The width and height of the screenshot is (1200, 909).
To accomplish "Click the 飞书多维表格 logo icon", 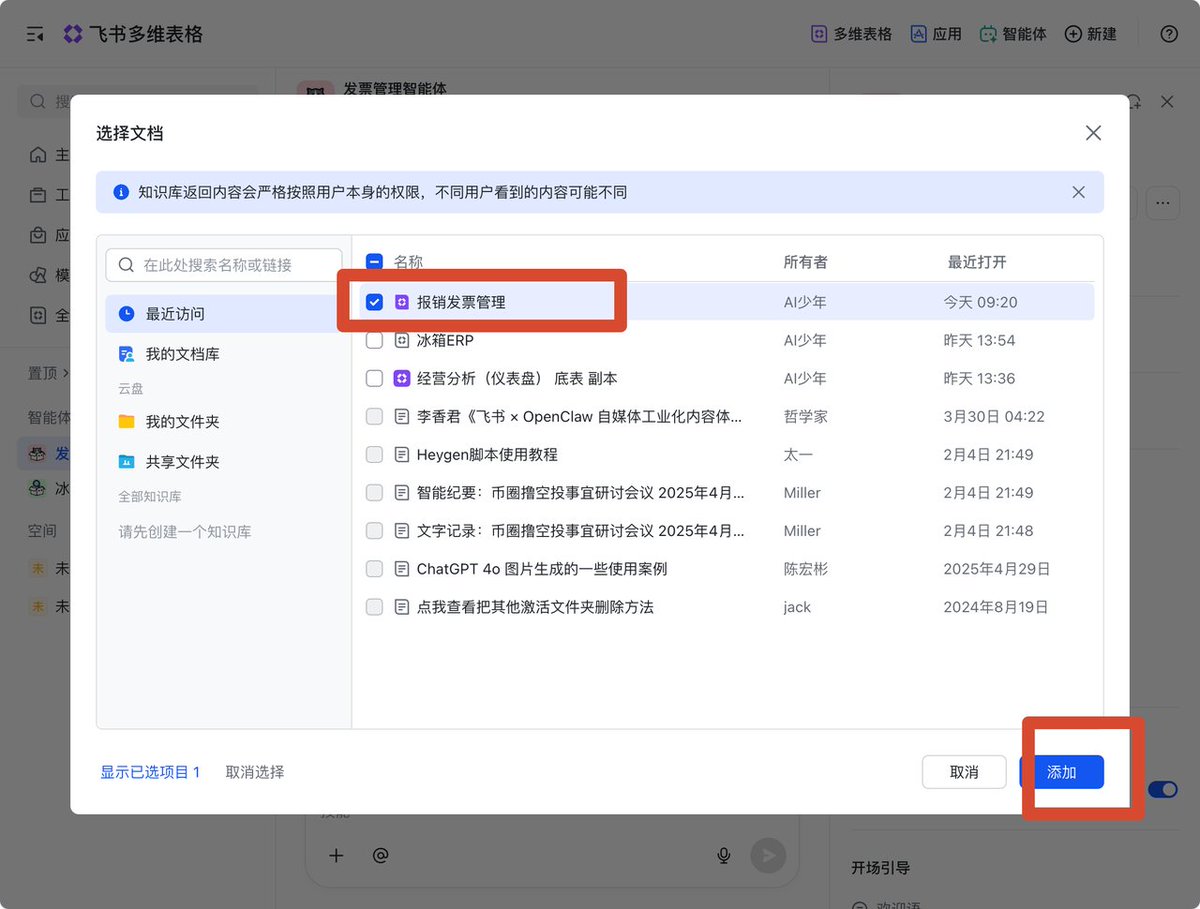I will point(73,34).
